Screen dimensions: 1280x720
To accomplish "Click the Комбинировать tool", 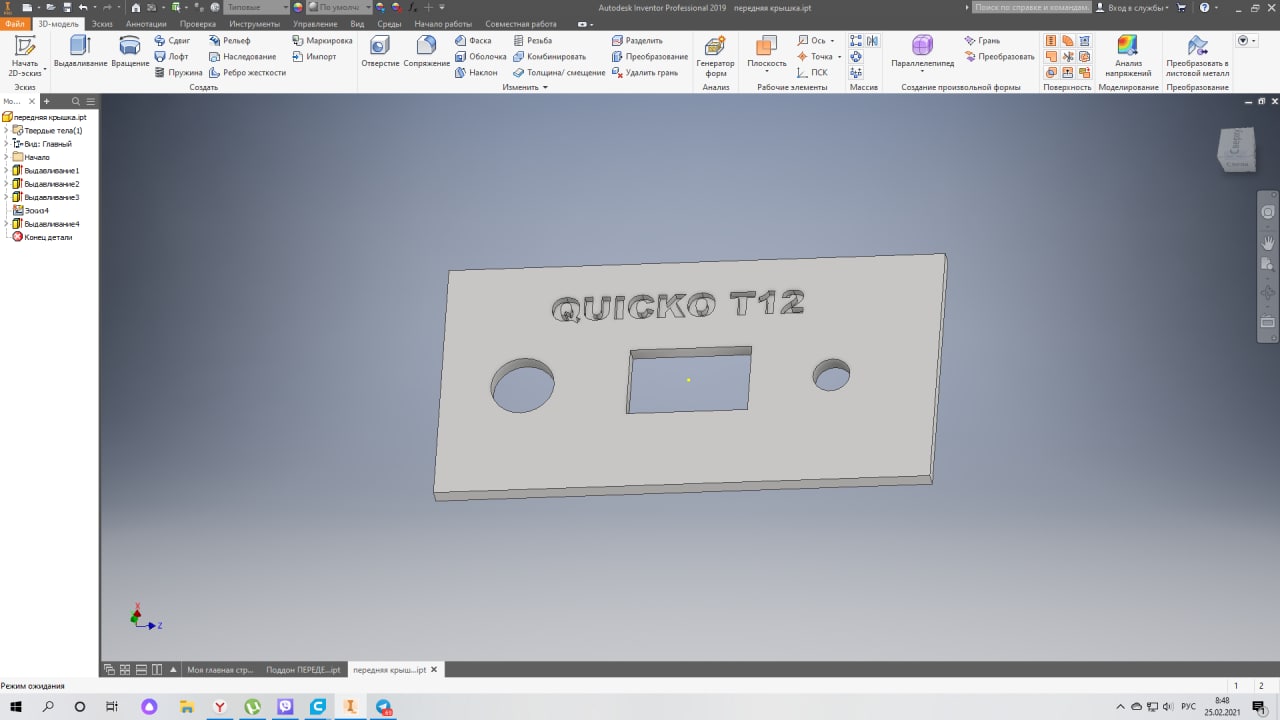I will point(549,57).
